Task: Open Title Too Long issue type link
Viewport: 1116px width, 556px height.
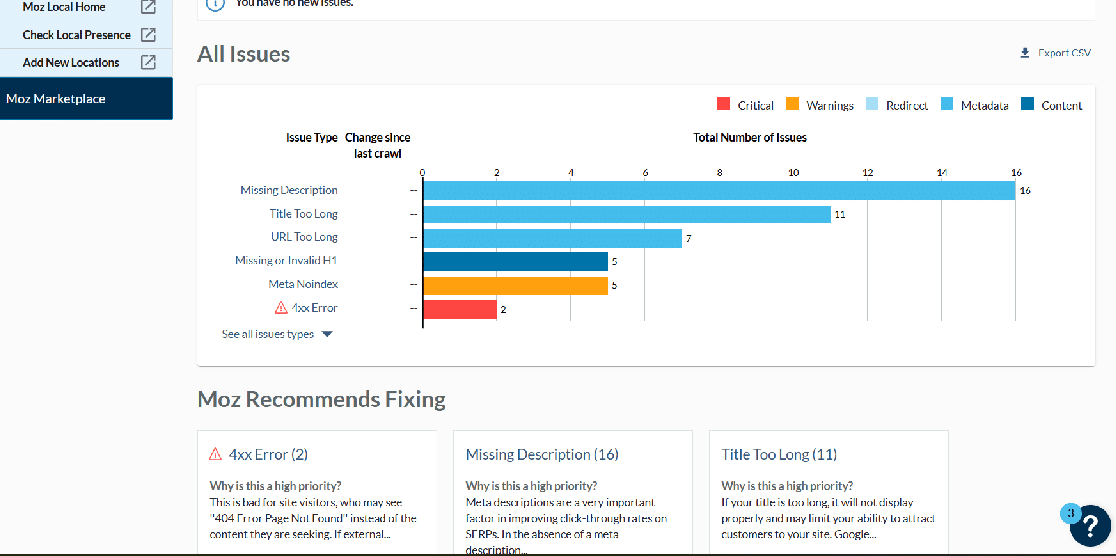Action: click(x=304, y=214)
